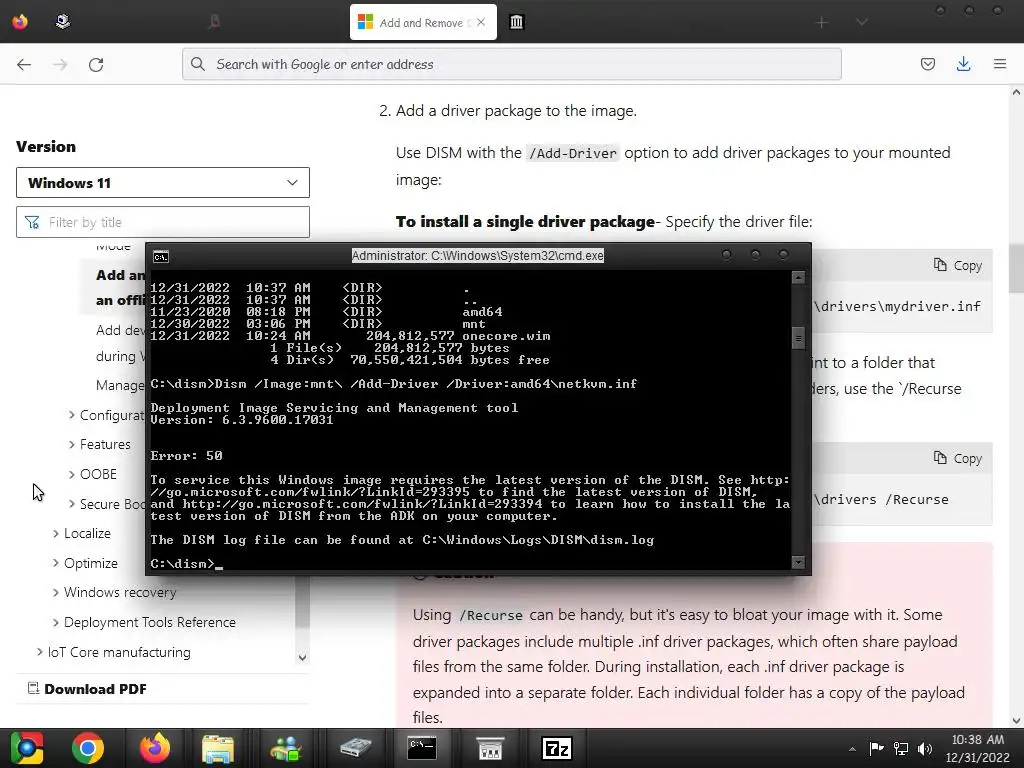The height and width of the screenshot is (768, 1024).
Task: Click 'To install a single driver package' heading
Action: [x=525, y=221]
